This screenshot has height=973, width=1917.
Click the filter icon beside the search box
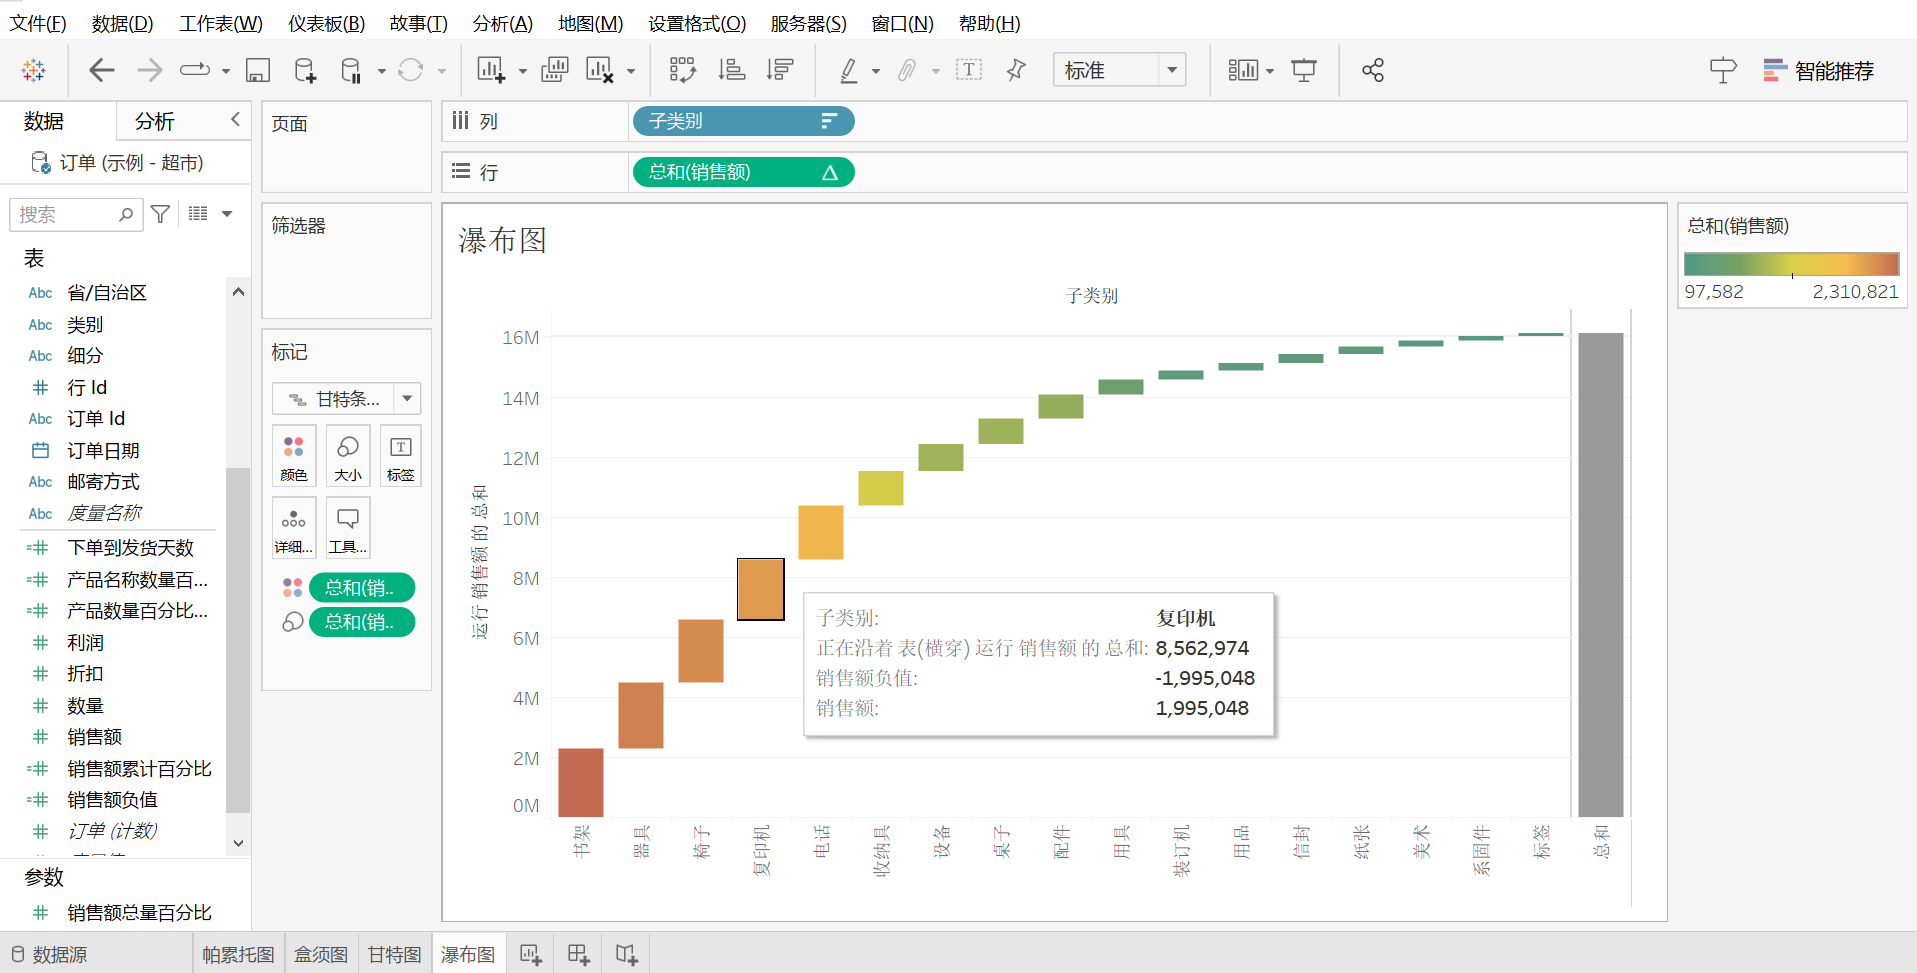[160, 214]
